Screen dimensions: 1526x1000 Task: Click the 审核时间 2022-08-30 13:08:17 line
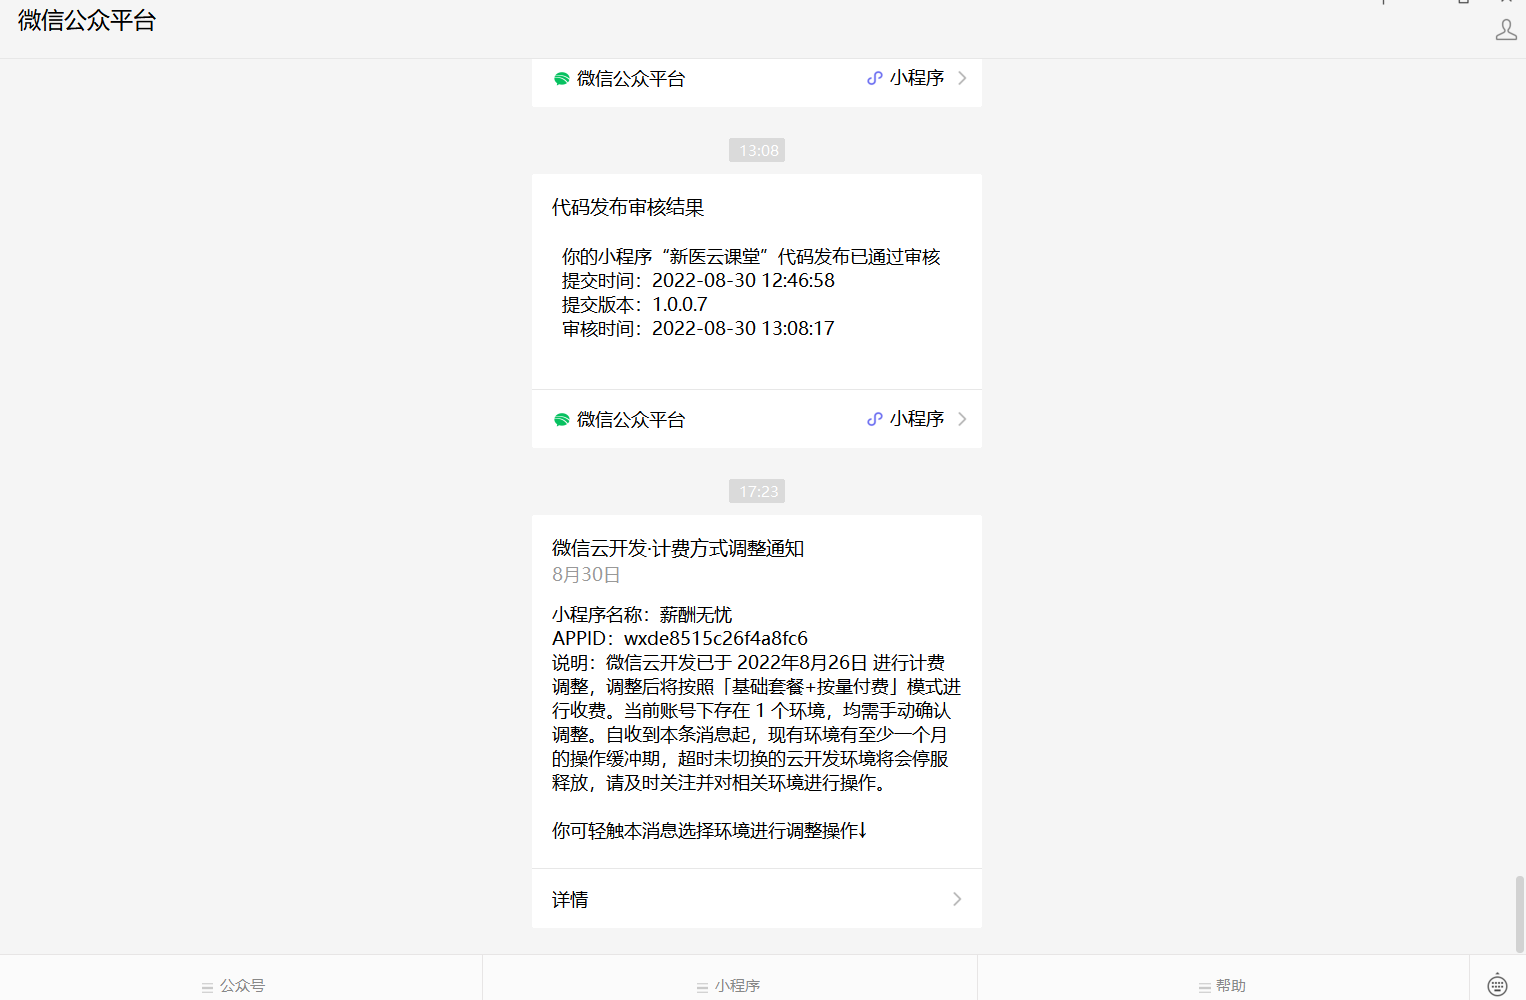pos(698,328)
